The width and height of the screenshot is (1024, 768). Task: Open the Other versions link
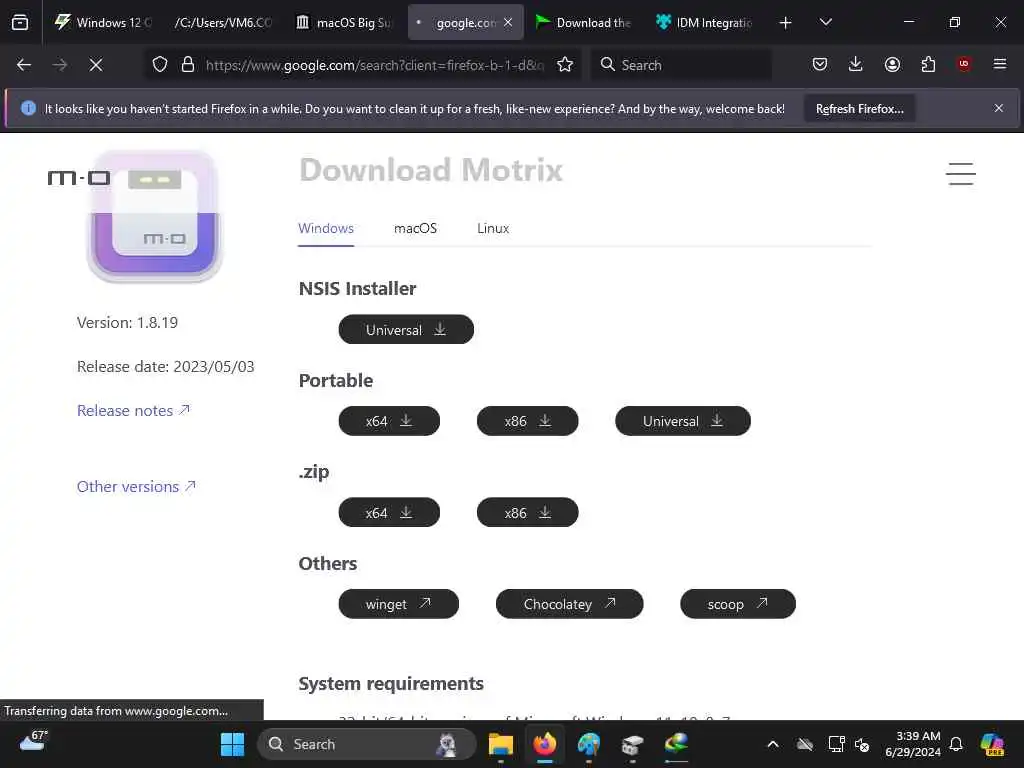pyautogui.click(x=136, y=487)
